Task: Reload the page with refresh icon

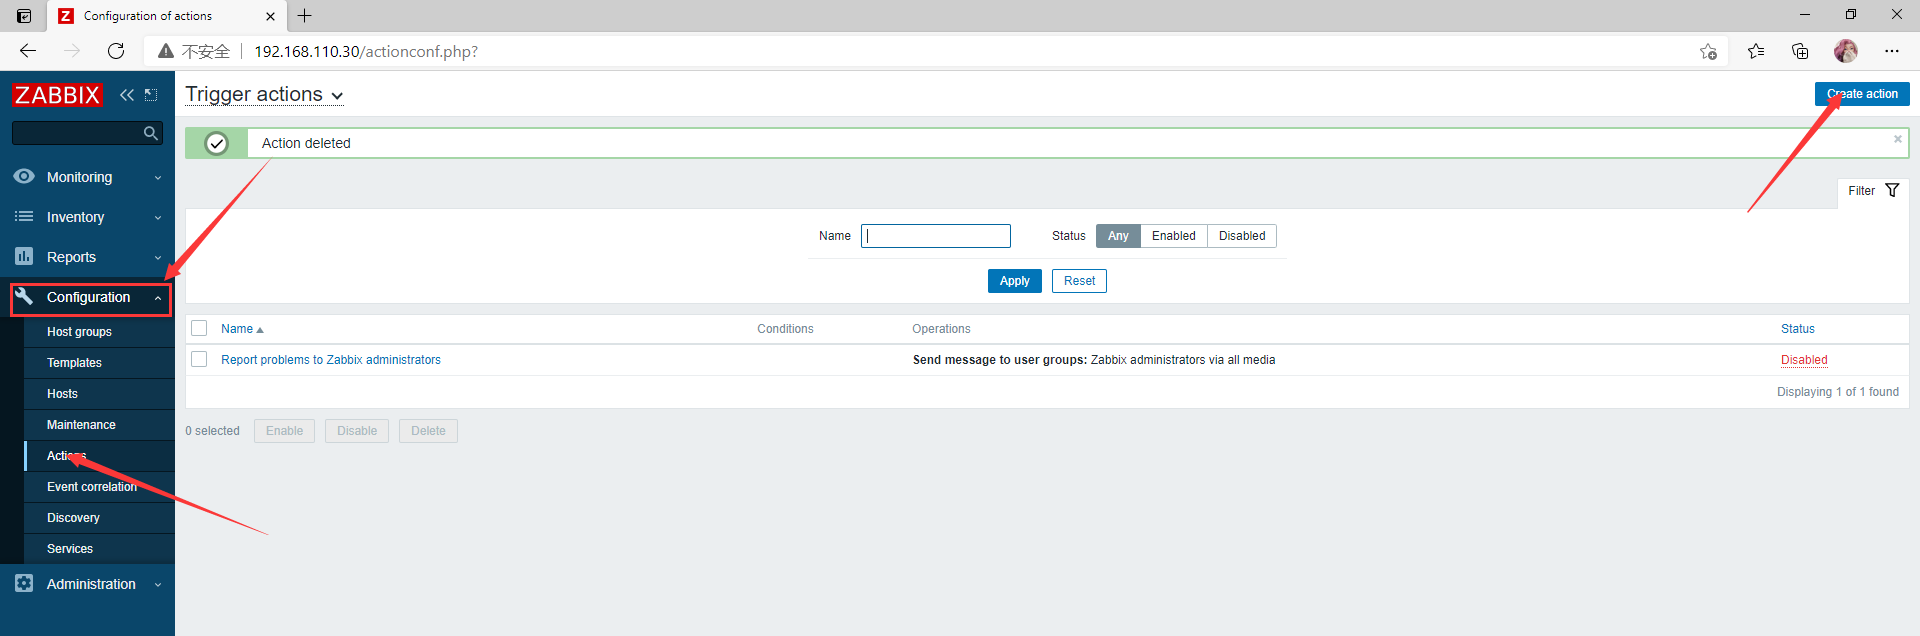Action: tap(116, 51)
